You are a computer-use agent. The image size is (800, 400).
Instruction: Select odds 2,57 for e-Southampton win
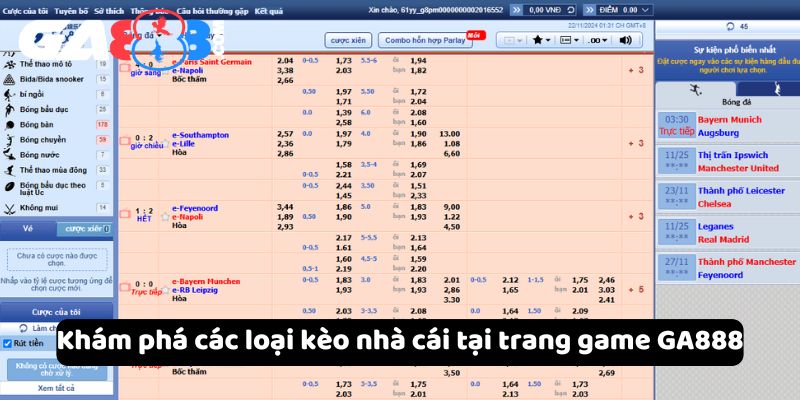[x=285, y=134]
